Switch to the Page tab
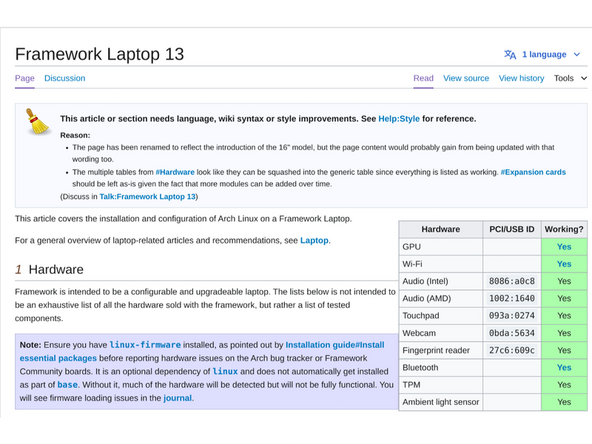592x444 pixels. pos(25,78)
